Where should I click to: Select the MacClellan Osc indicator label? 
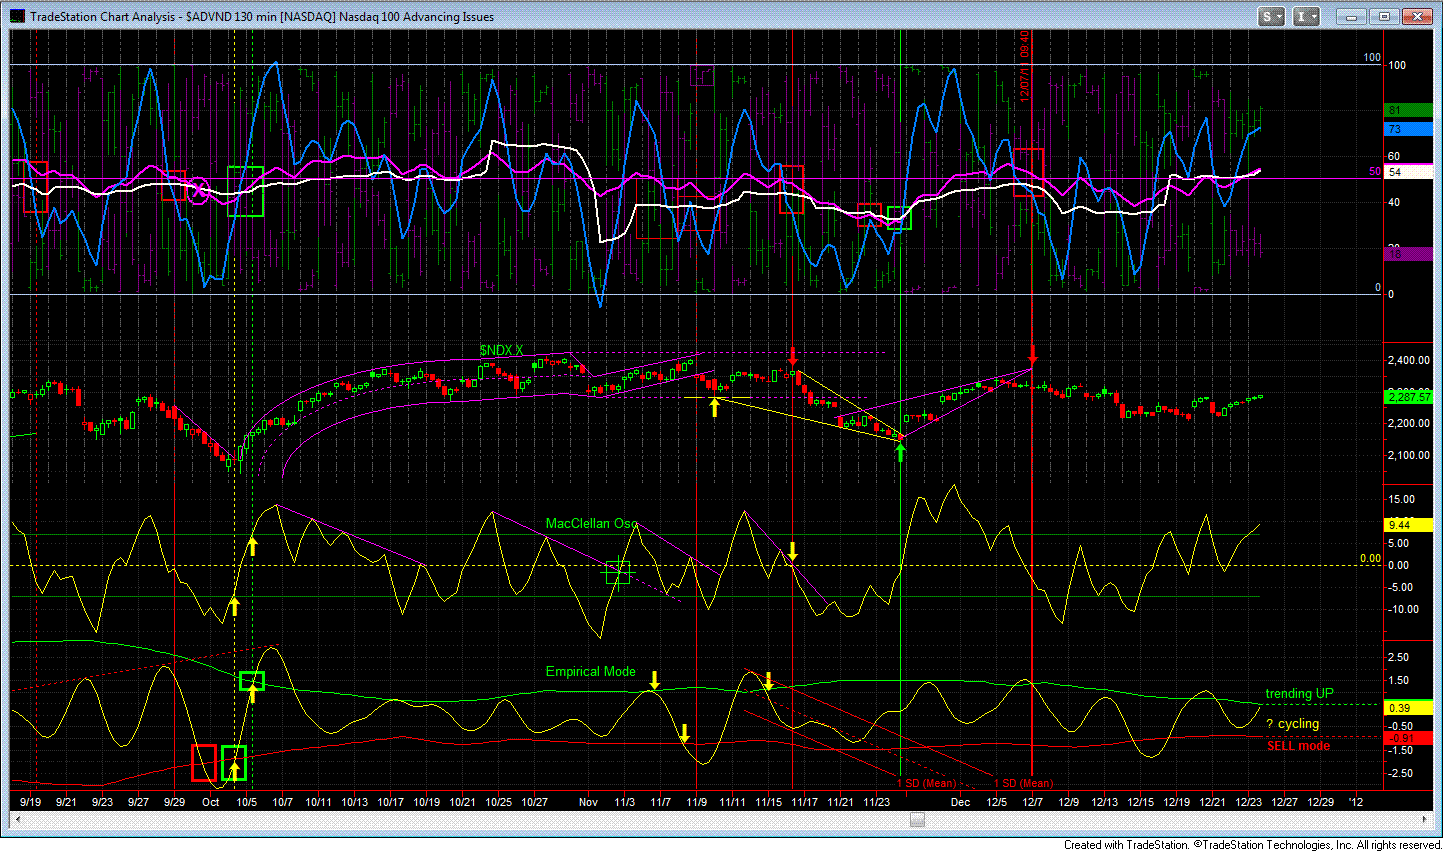click(x=592, y=523)
